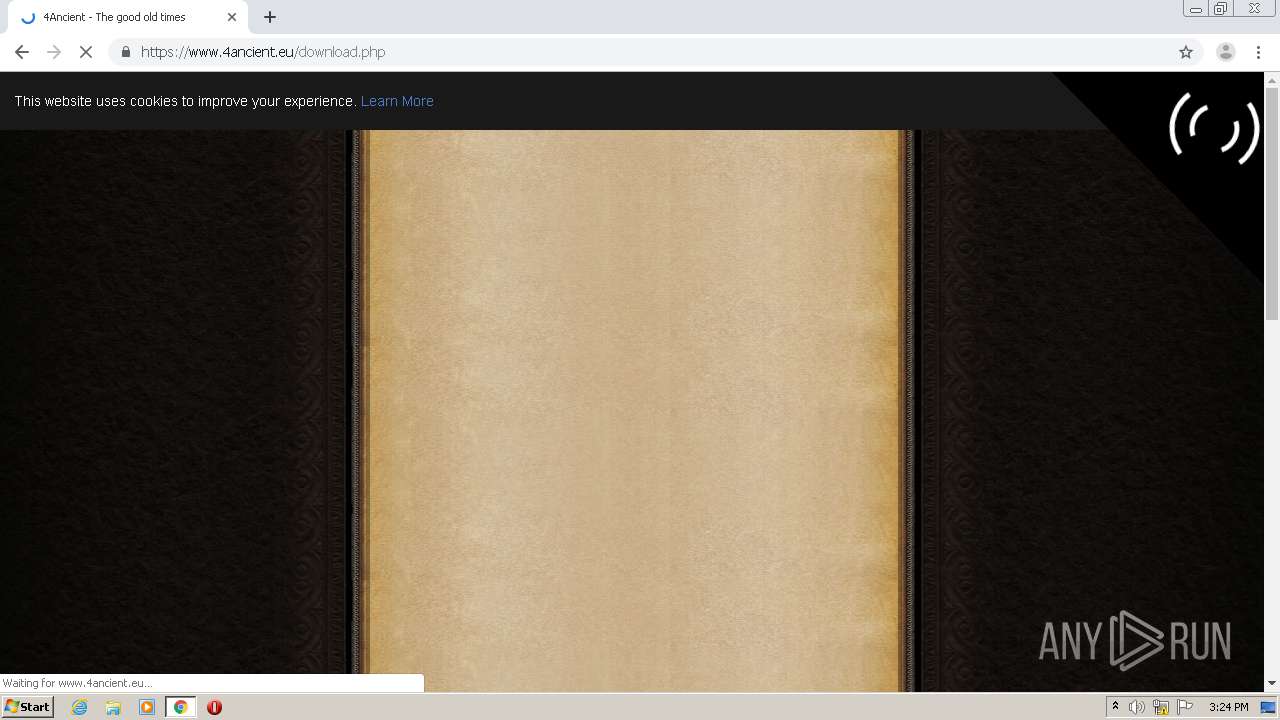Image resolution: width=1280 pixels, height=720 pixels.
Task: Click the forward navigation arrow
Action: (x=54, y=52)
